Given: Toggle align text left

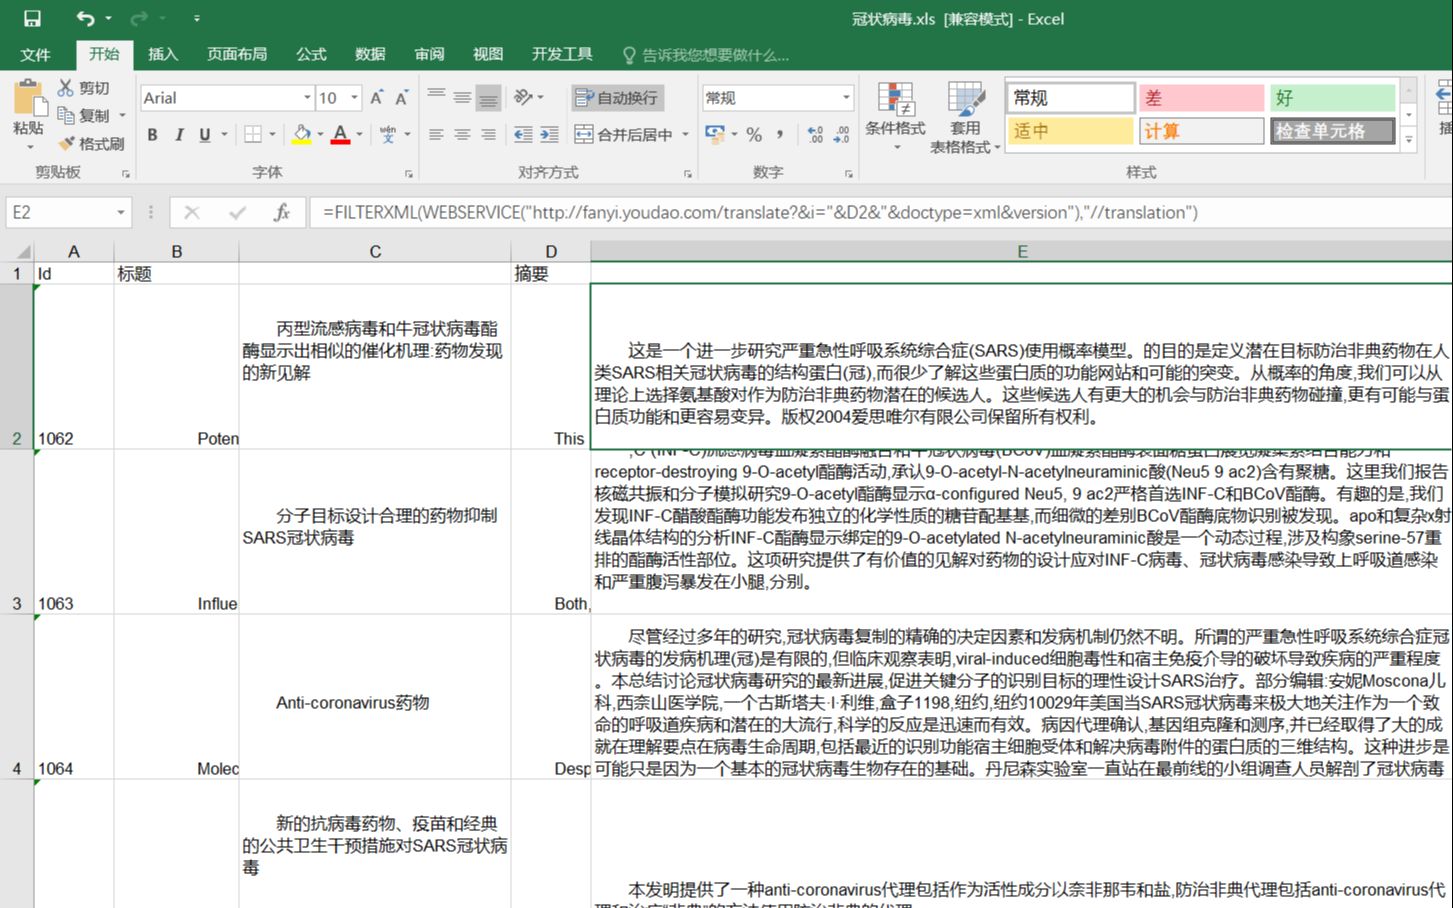Looking at the screenshot, I should tap(436, 134).
